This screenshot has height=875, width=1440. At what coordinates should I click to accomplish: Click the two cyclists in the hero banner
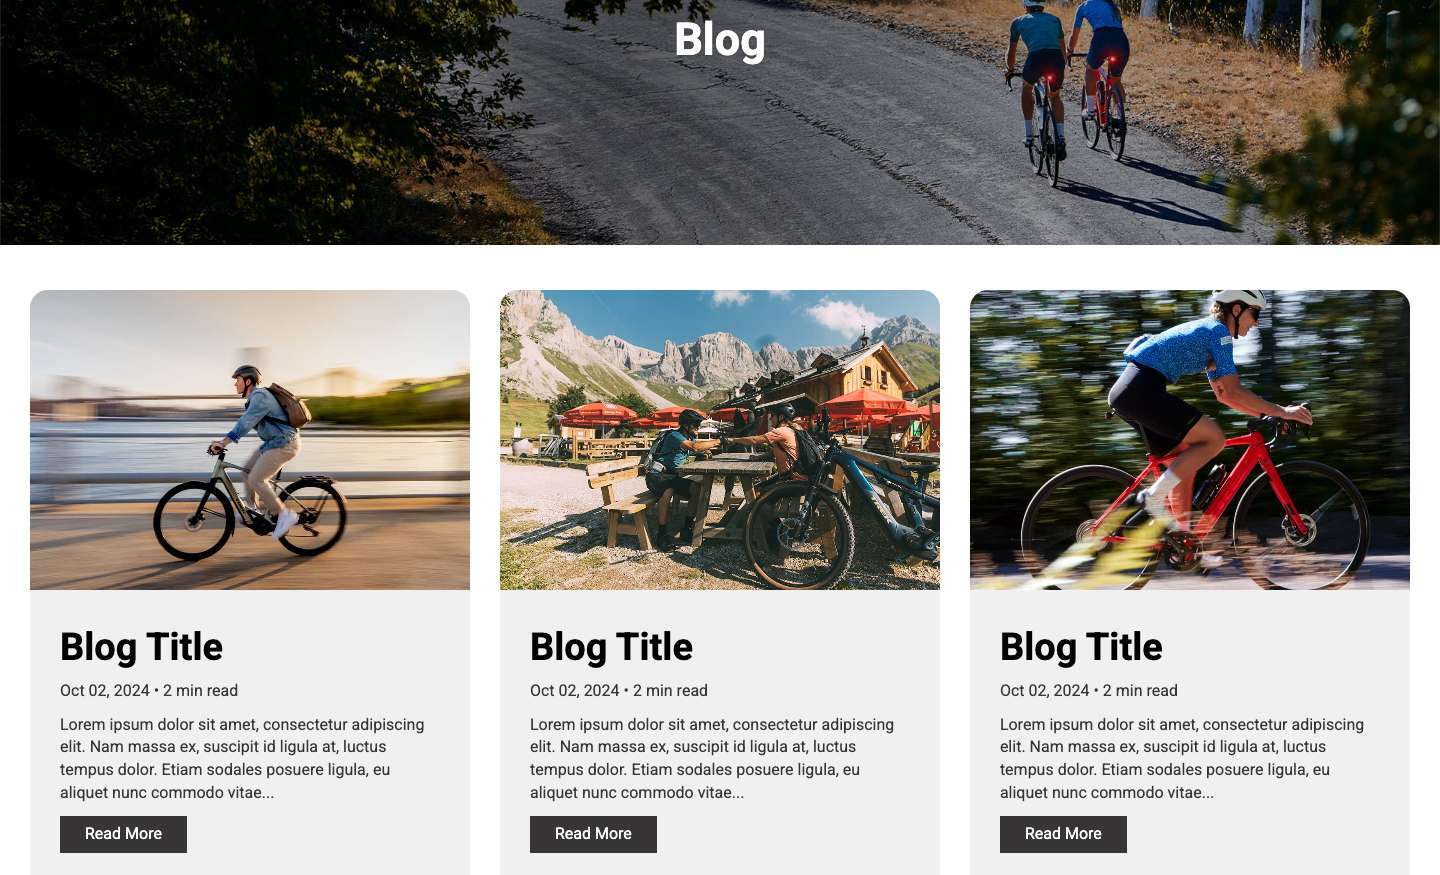tap(1068, 90)
